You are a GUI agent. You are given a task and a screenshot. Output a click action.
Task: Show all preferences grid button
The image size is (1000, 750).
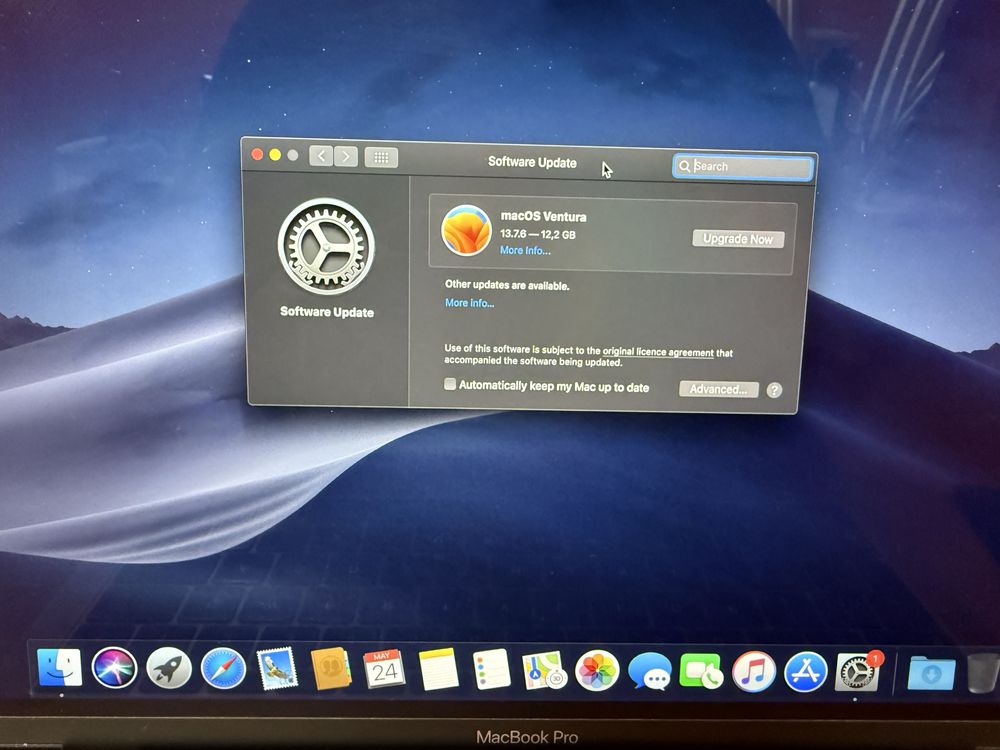[381, 157]
